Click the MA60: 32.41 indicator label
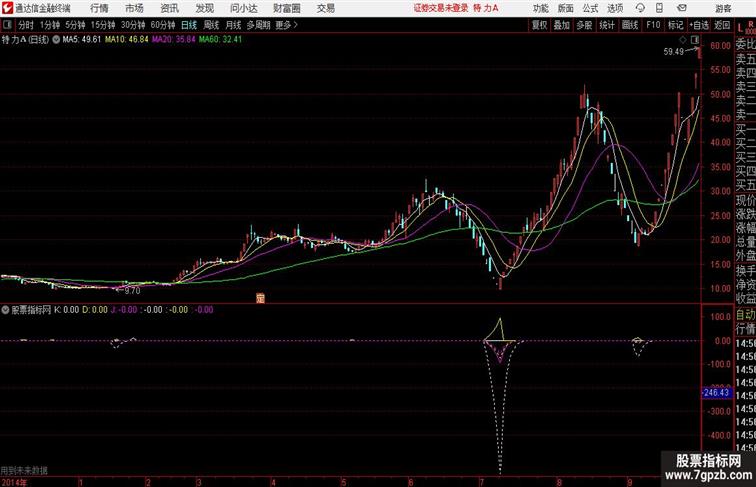The image size is (756, 487). [220, 40]
